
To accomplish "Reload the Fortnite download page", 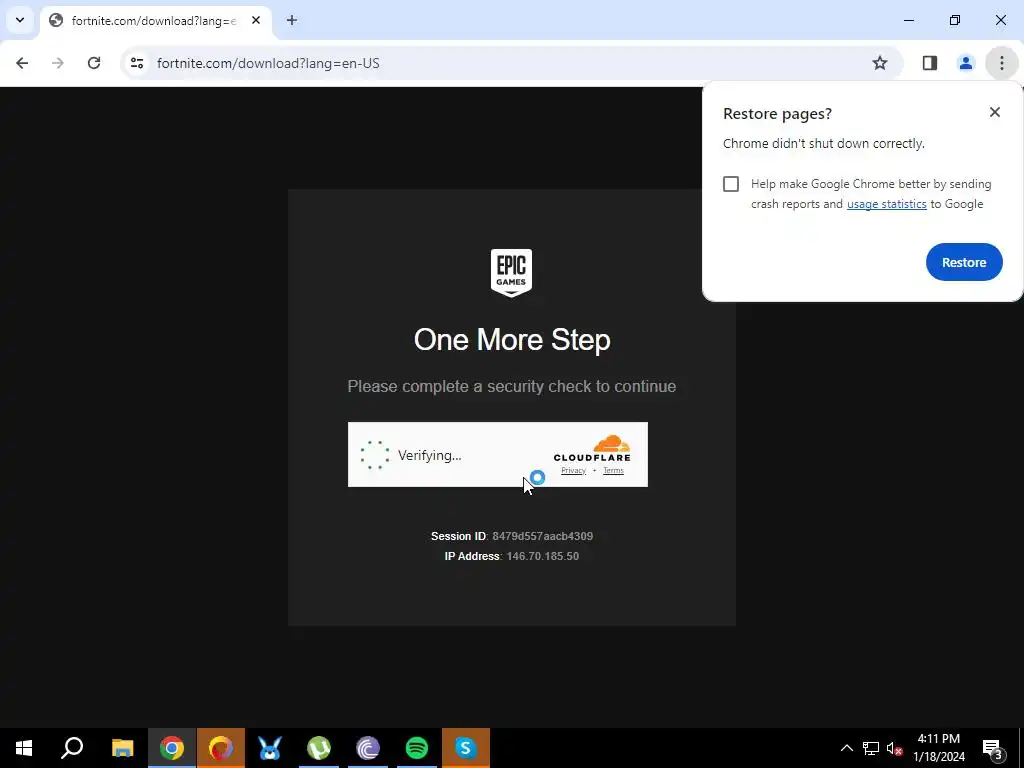I will (x=94, y=63).
